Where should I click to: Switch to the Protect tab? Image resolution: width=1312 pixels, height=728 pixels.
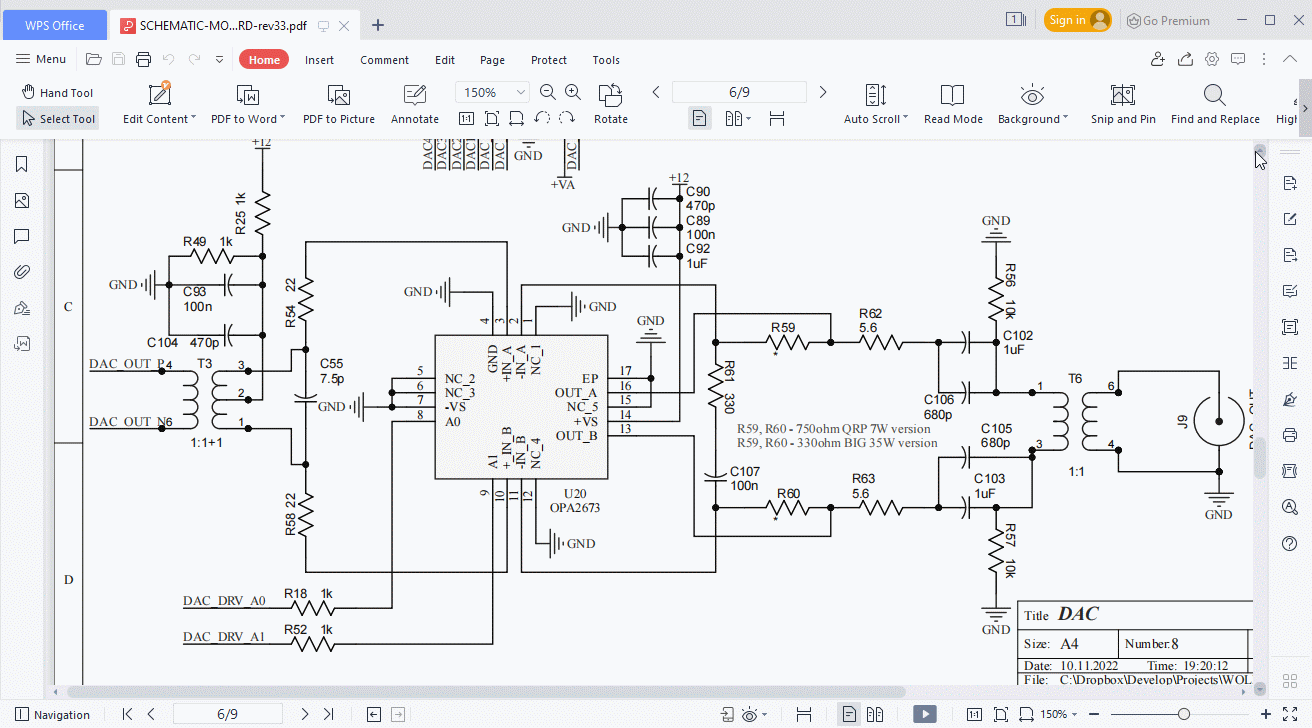(548, 60)
